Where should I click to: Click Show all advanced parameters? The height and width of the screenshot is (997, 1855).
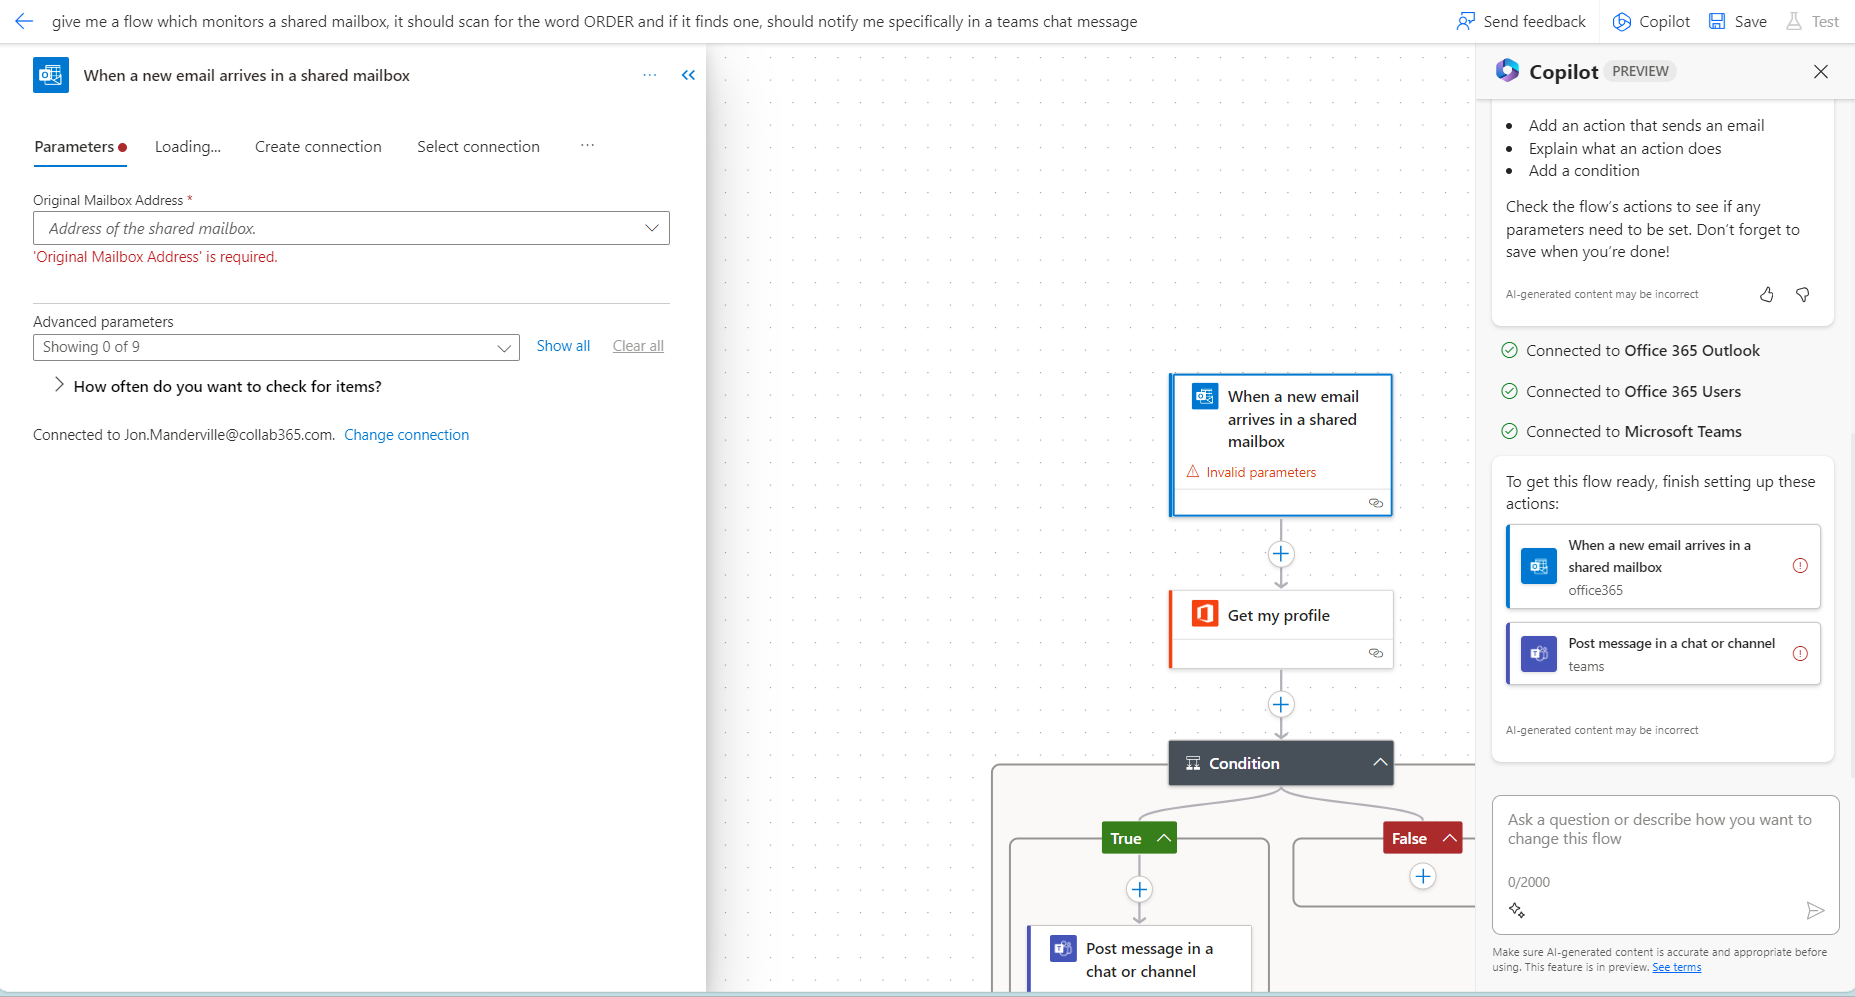pos(563,345)
